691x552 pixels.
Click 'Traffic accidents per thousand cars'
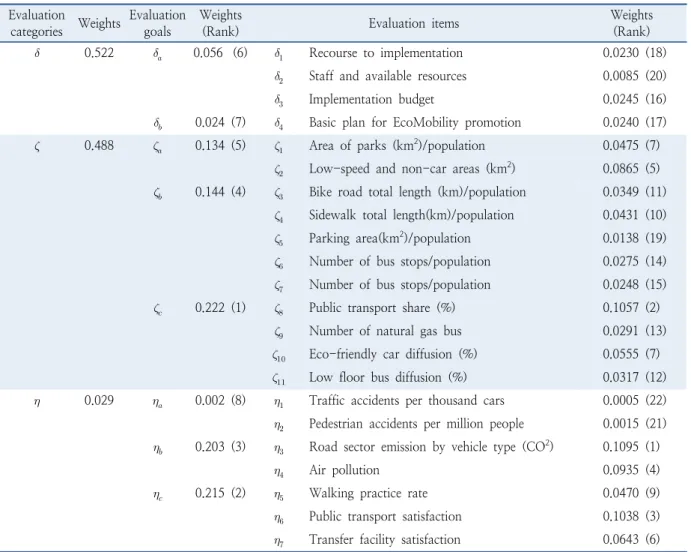(x=406, y=400)
